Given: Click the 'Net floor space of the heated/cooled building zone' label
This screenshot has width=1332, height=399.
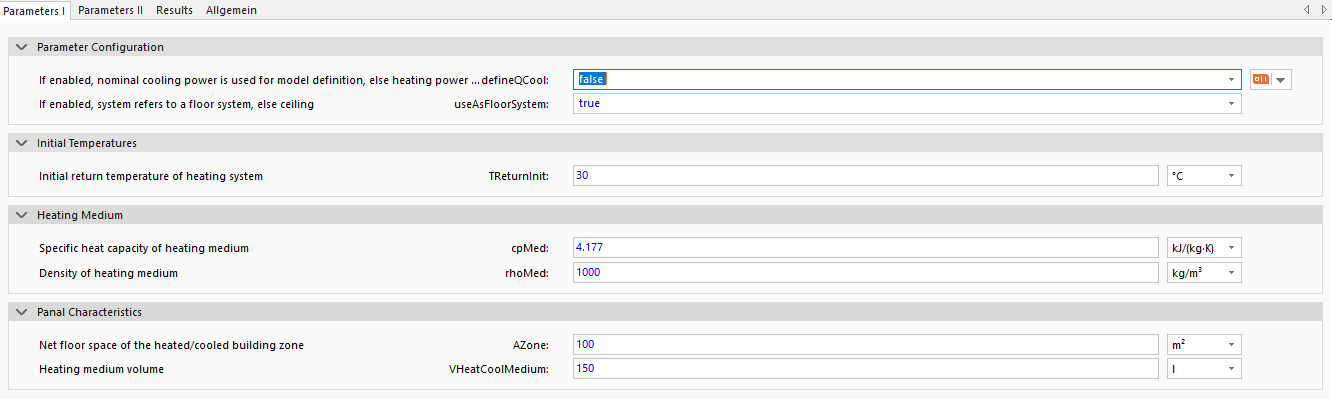Looking at the screenshot, I should point(171,345).
